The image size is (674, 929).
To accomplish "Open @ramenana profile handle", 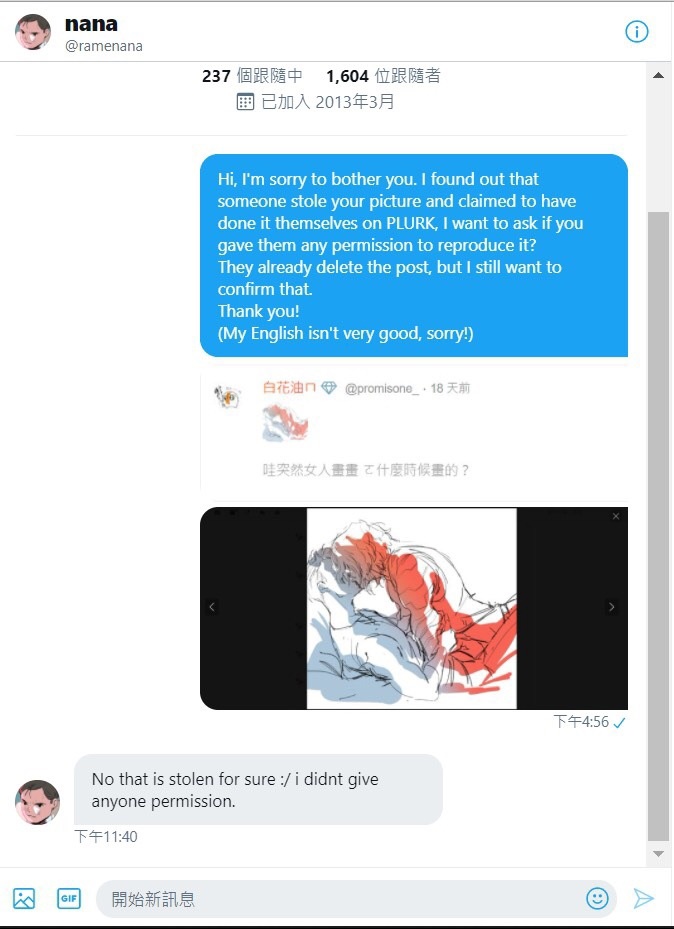I will tap(104, 46).
